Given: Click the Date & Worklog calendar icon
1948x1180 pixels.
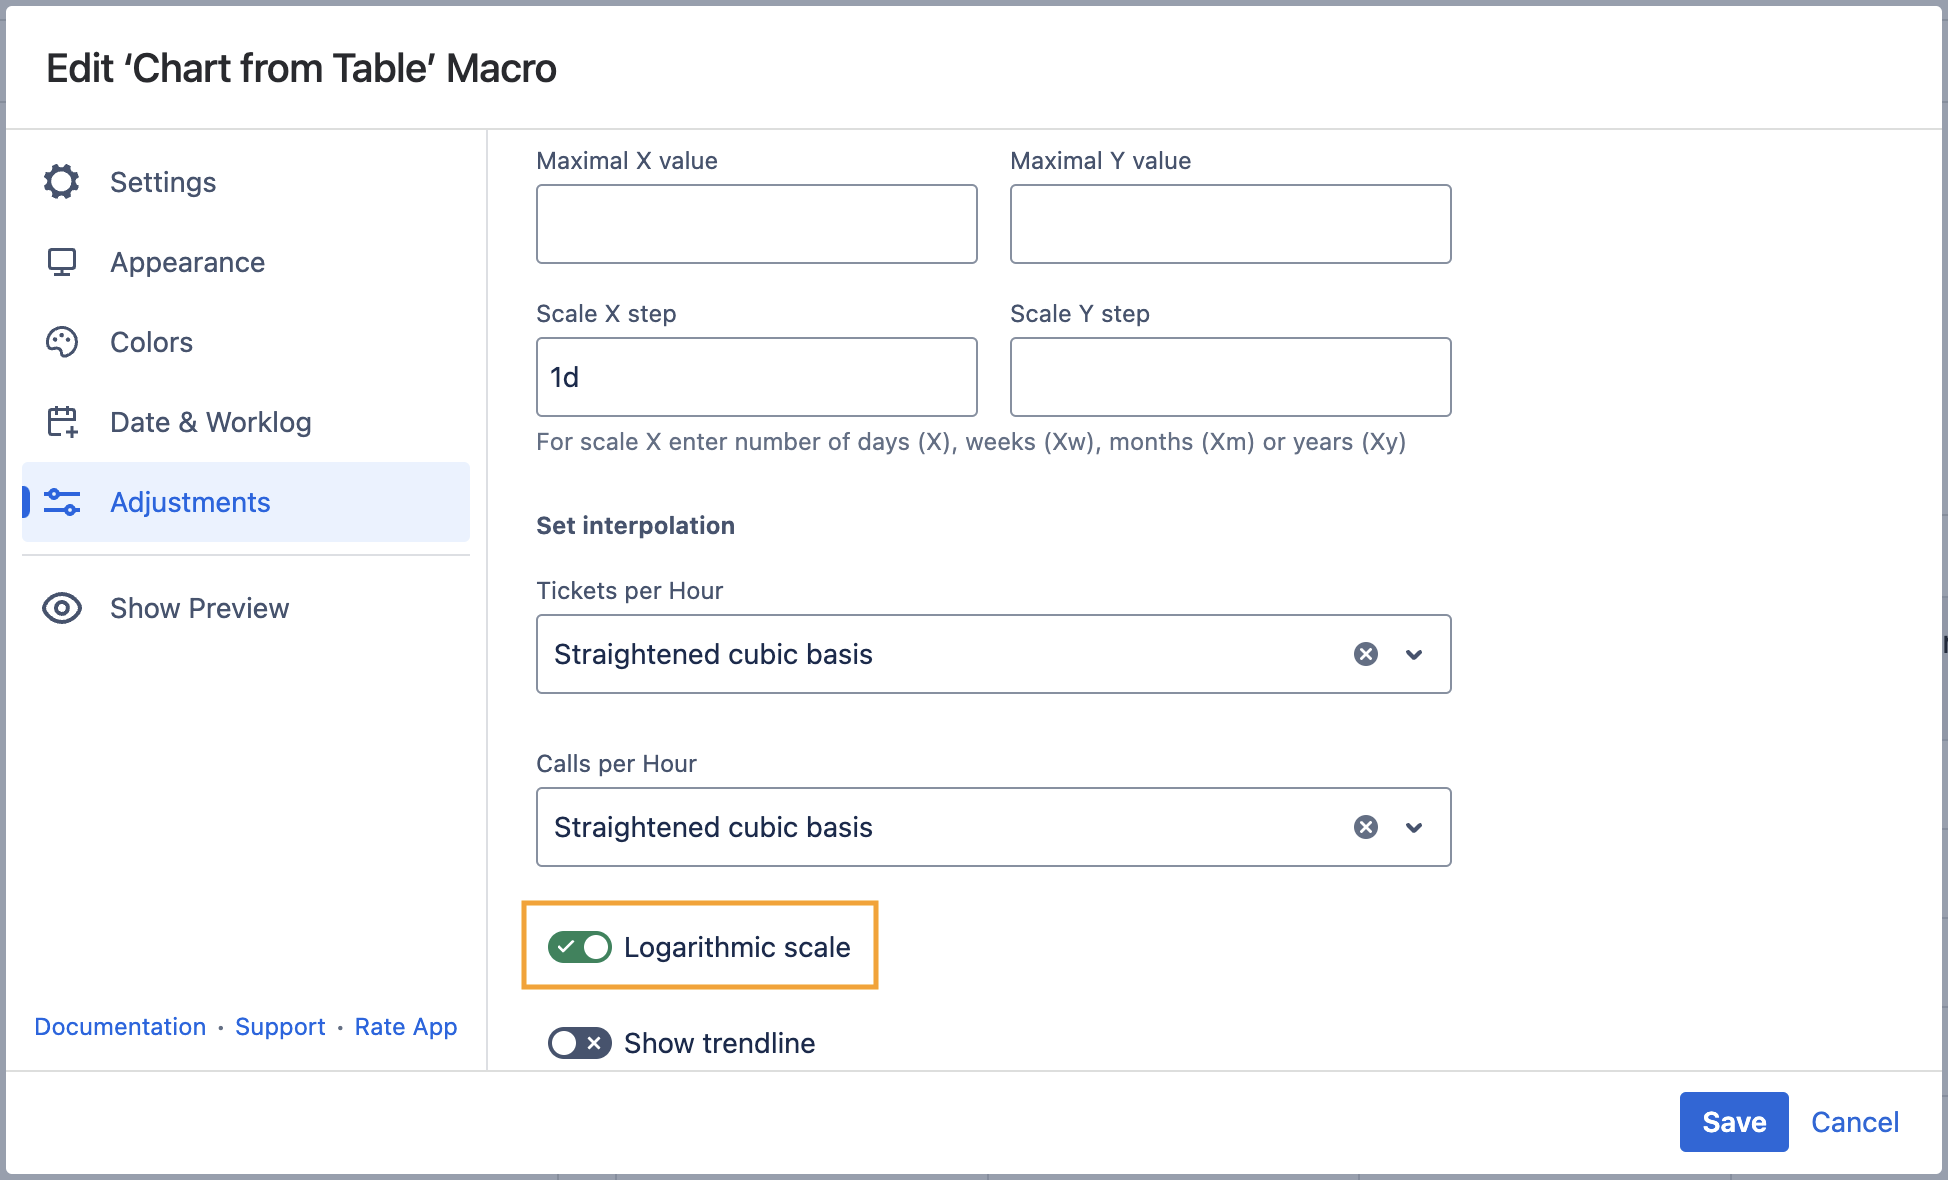Looking at the screenshot, I should pos(62,422).
